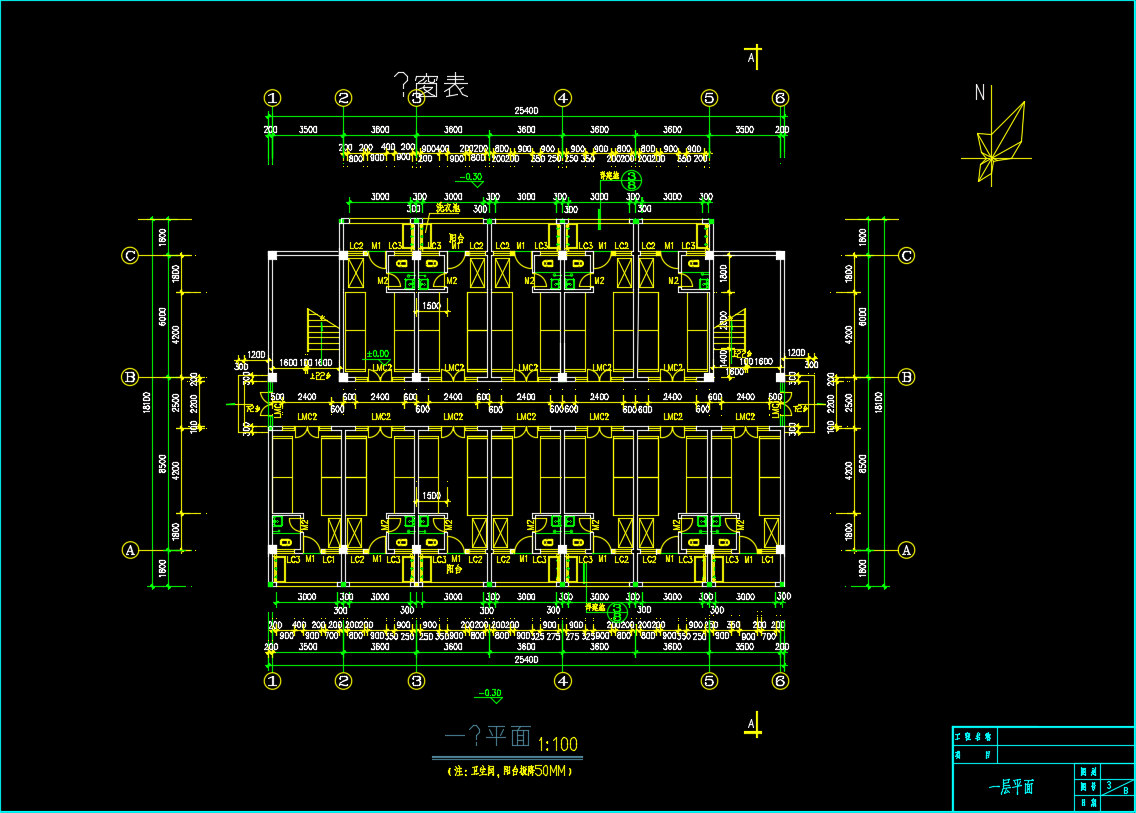This screenshot has width=1136, height=813.
Task: Select the 1:100 scale text
Action: point(558,745)
